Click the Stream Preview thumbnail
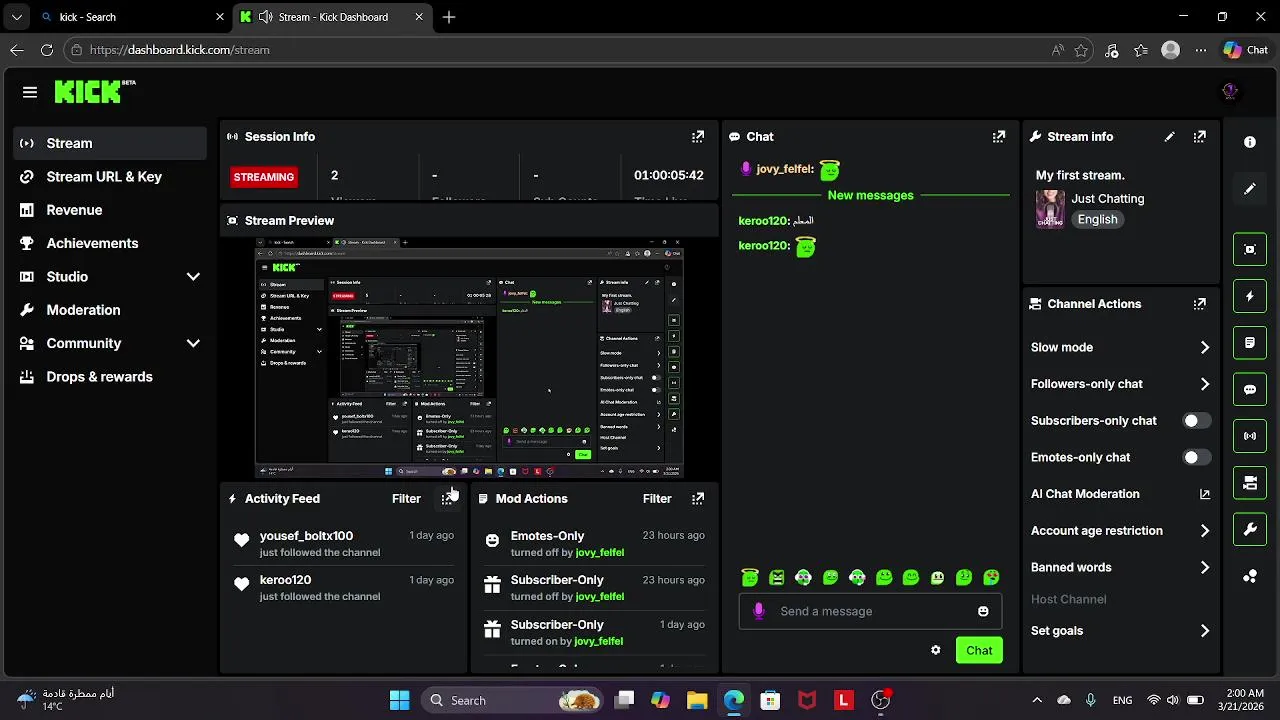This screenshot has height=720, width=1280. tap(469, 358)
